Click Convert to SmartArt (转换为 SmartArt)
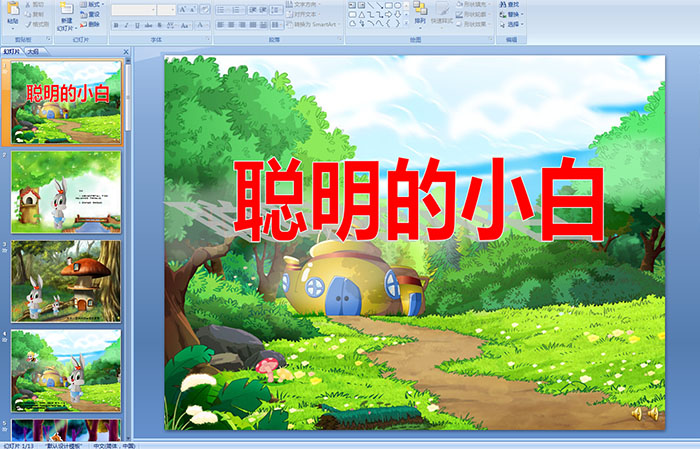The width and height of the screenshot is (700, 449). [313, 24]
